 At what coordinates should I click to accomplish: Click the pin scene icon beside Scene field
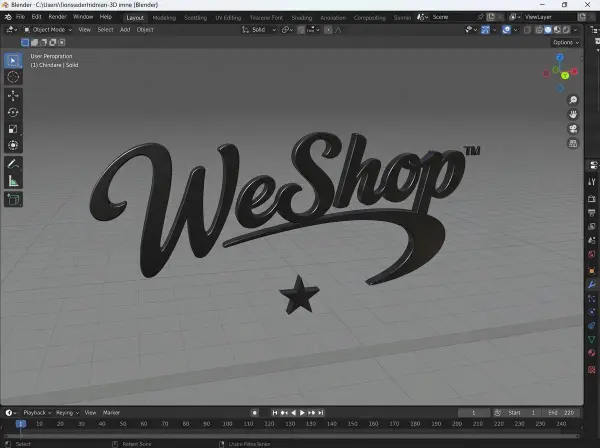click(x=480, y=17)
